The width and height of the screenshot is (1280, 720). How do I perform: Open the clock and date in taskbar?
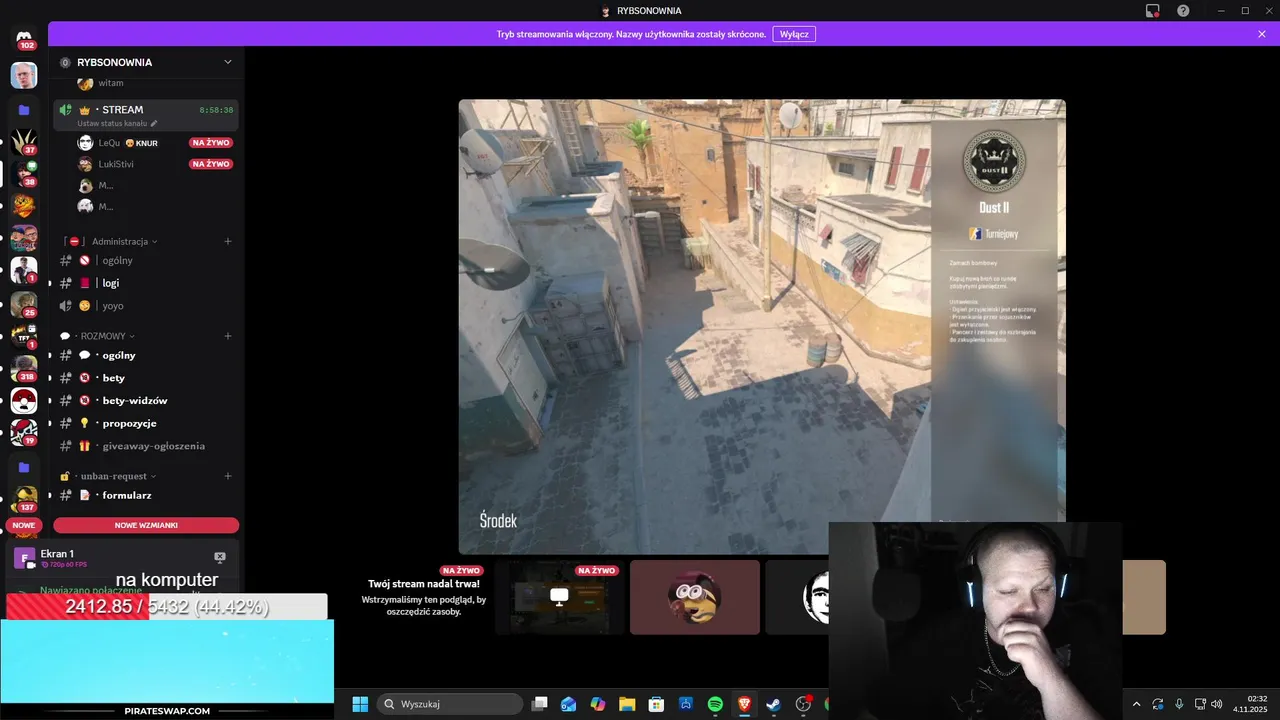point(1250,704)
